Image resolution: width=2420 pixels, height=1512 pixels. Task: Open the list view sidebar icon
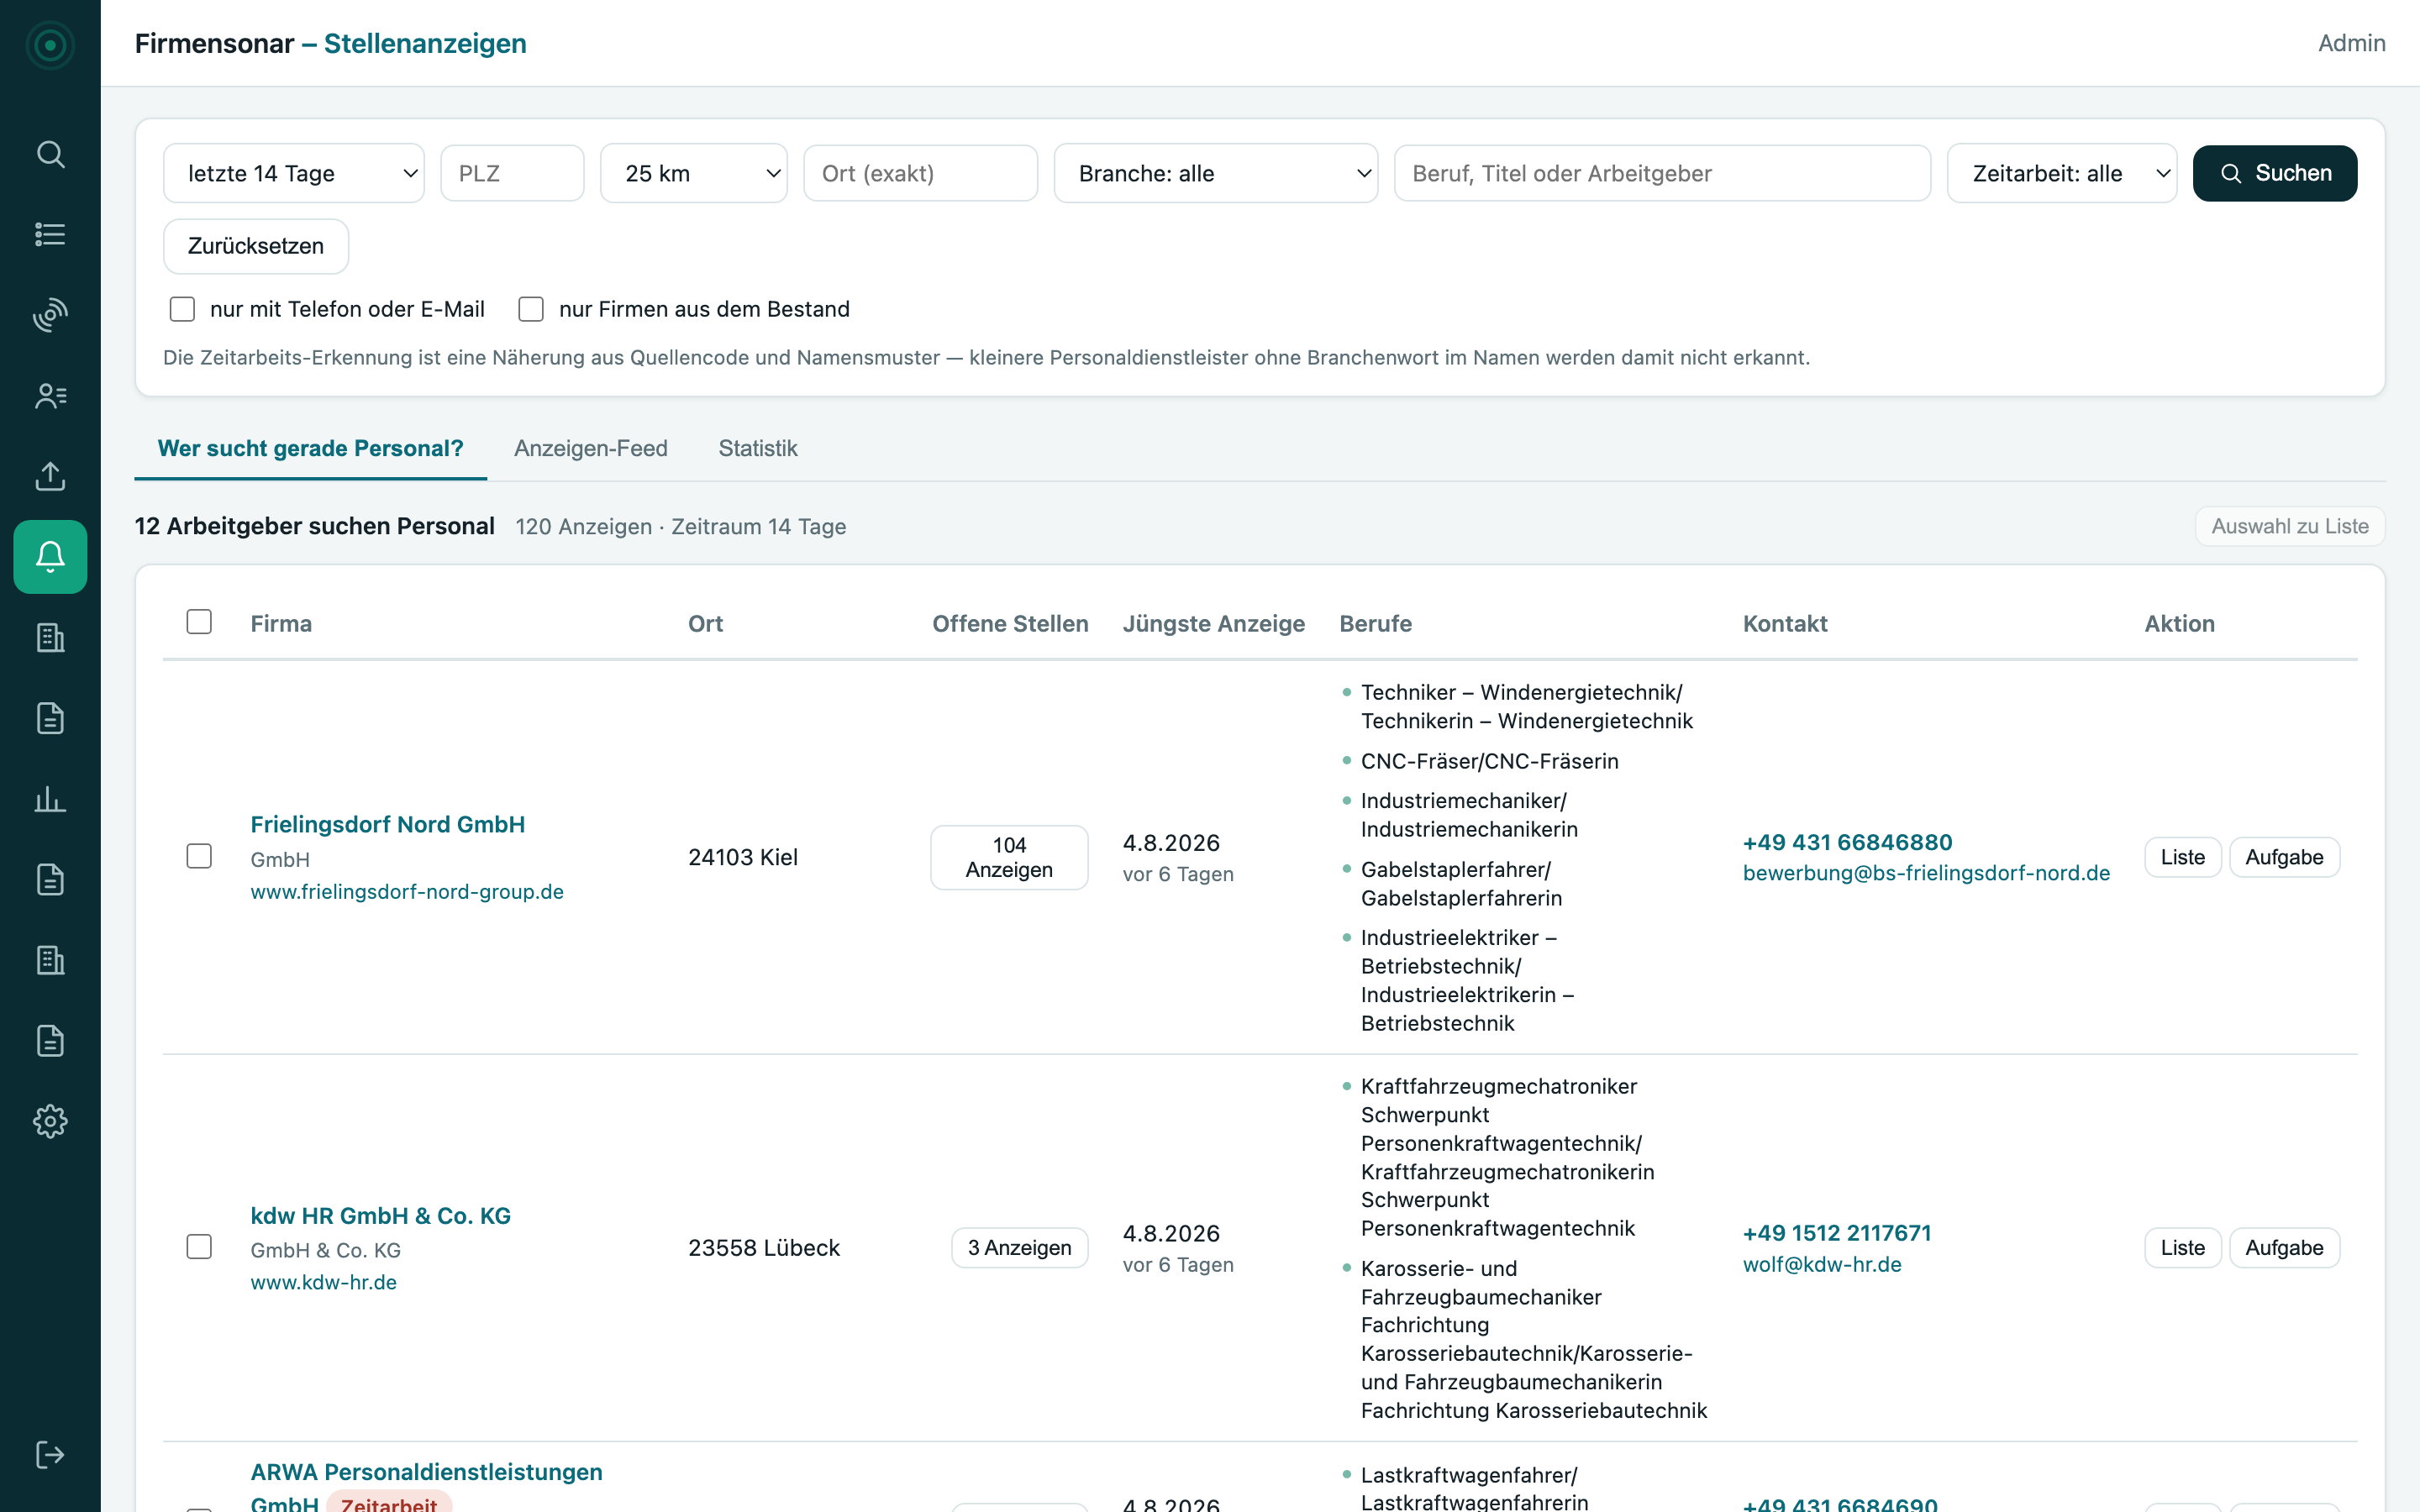coord(50,234)
